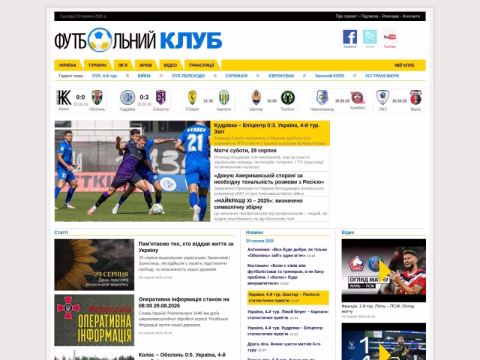Open the Оперативна інформація станом на 08:00 article
The height and width of the screenshot is (360, 480).
coord(184,302)
